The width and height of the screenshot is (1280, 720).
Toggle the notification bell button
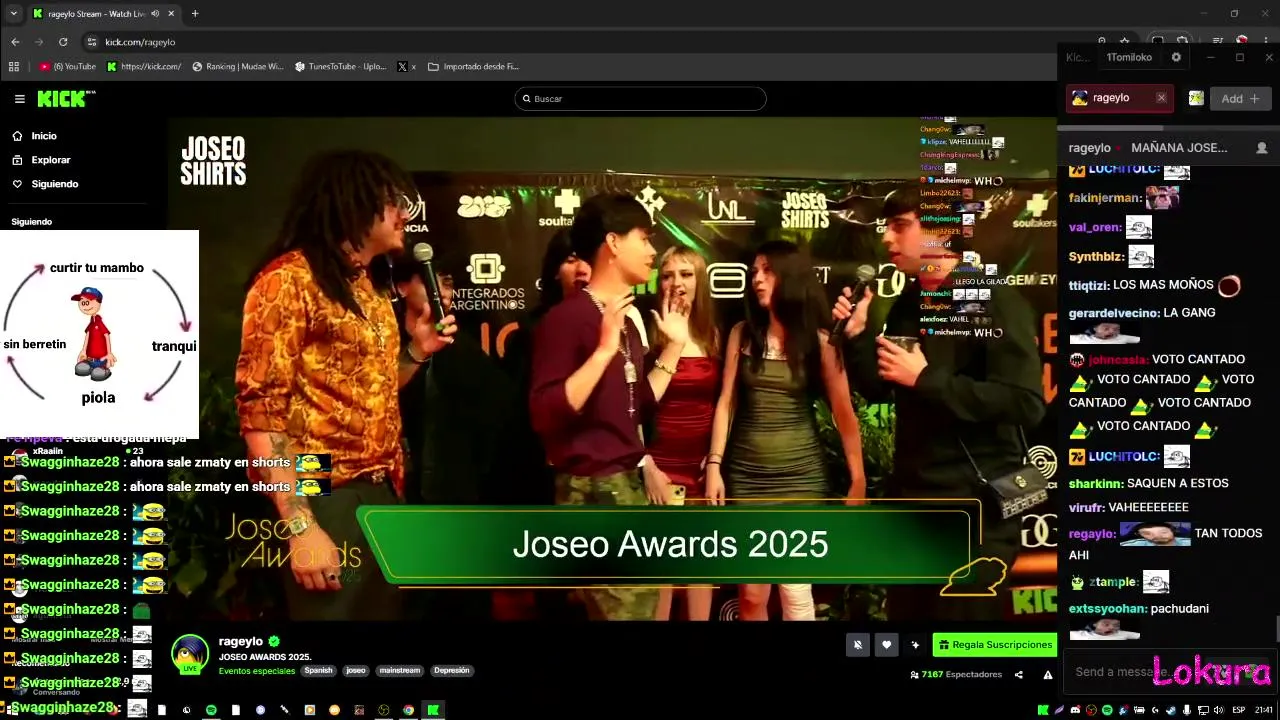pos(857,645)
